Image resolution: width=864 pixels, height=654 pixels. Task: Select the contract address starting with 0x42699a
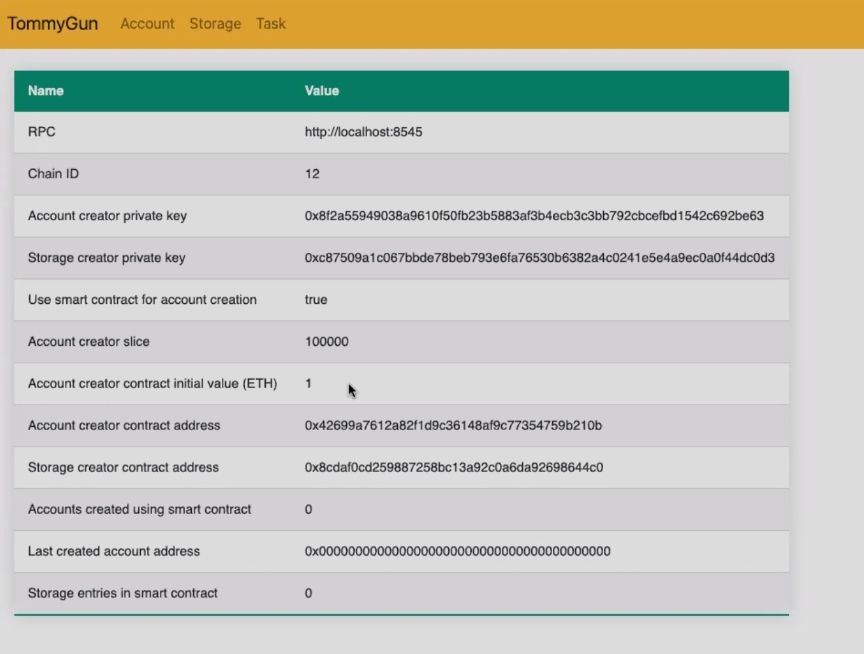(x=453, y=426)
